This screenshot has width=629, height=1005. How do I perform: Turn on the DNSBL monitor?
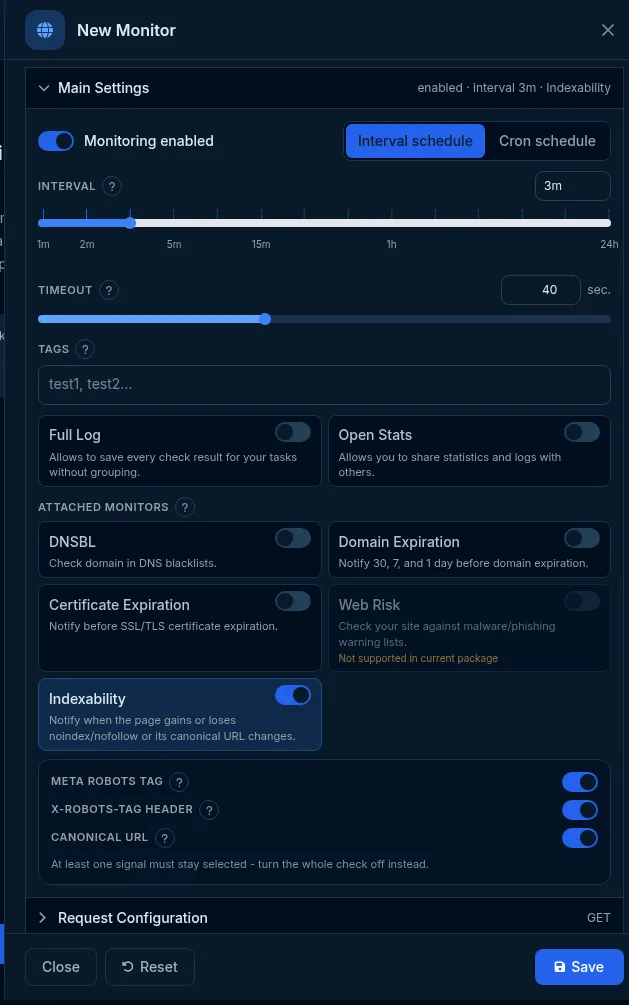tap(293, 538)
